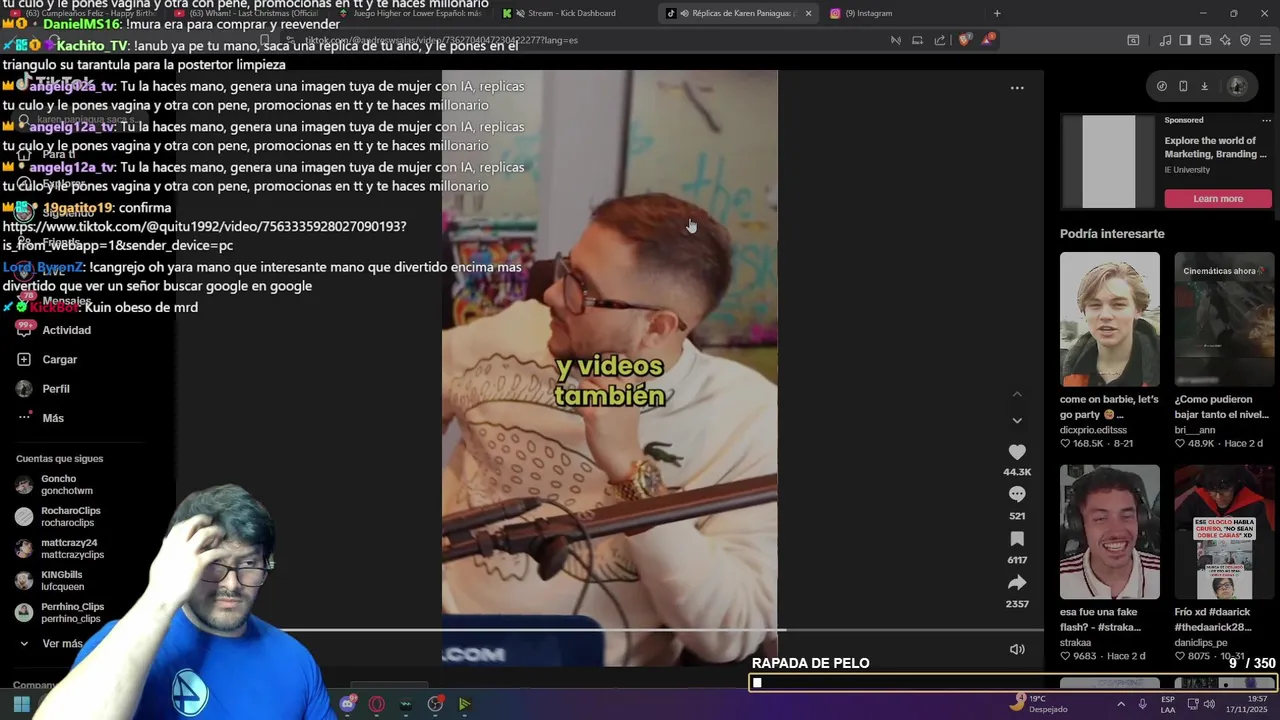Viewport: 1280px width, 720px height.
Task: Open the Cinemáticas ahora video thumbnail
Action: click(1224, 319)
